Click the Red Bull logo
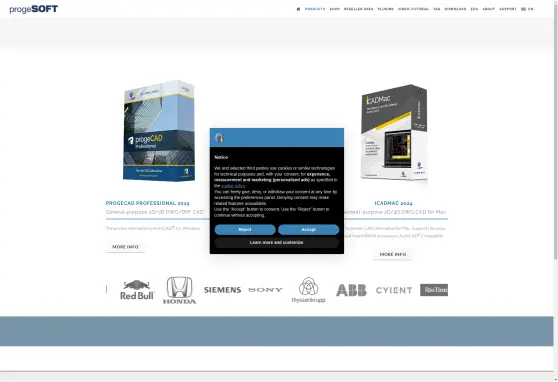The height and width of the screenshot is (382, 558). pyautogui.click(x=137, y=290)
